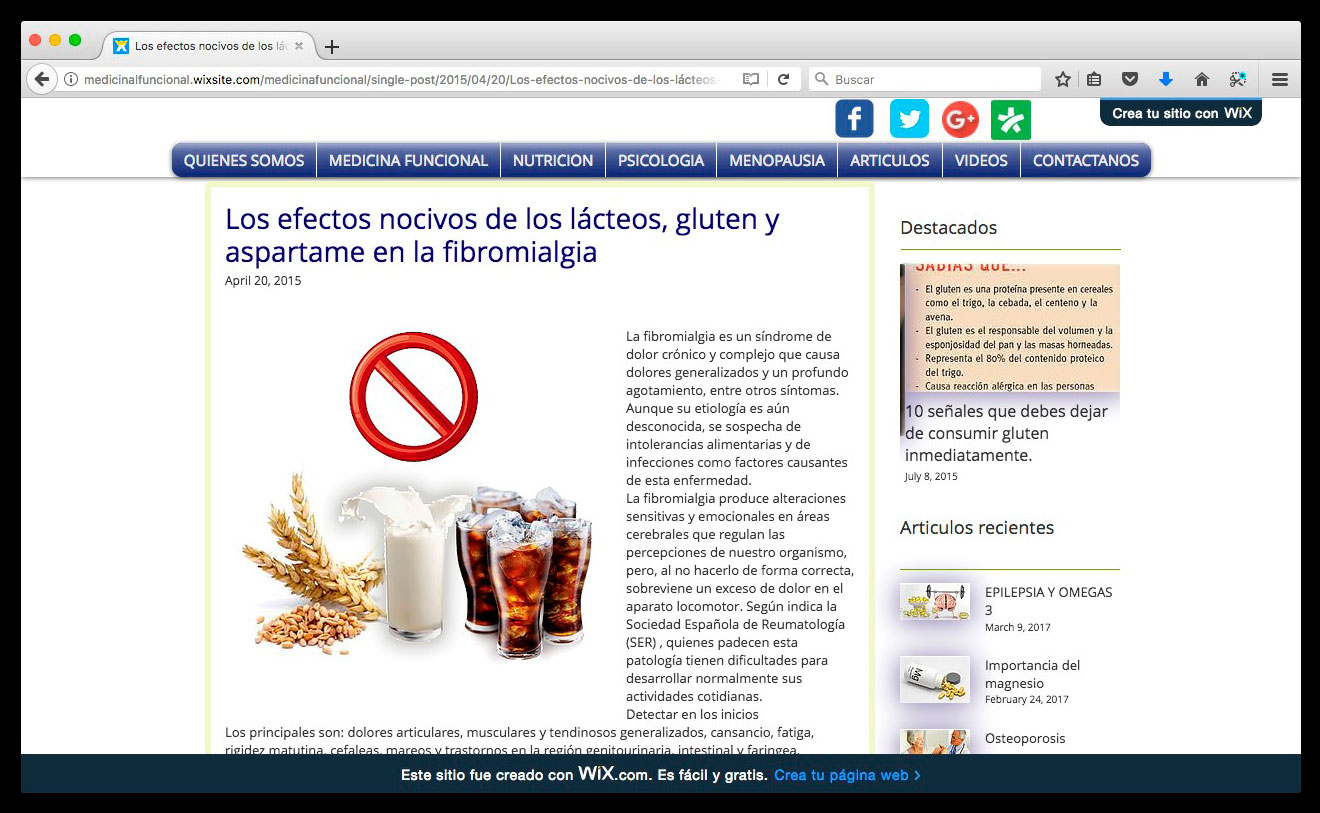
Task: Open the MEDICINA FUNCIONAL menu item
Action: (x=408, y=160)
